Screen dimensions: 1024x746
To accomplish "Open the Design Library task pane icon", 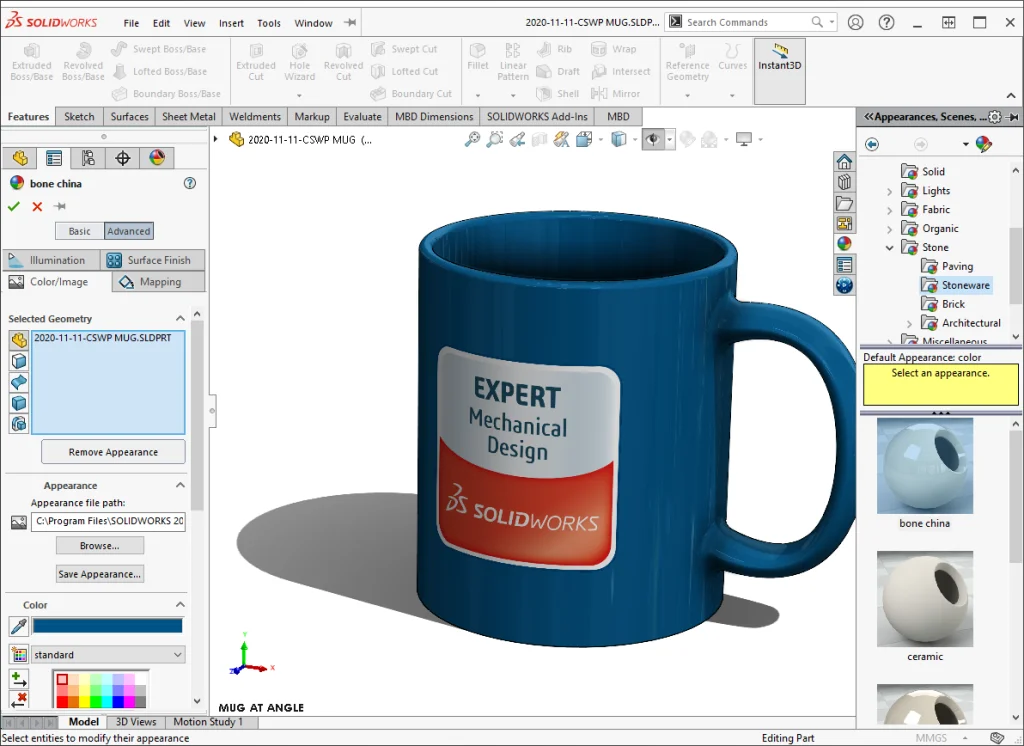I will [845, 182].
